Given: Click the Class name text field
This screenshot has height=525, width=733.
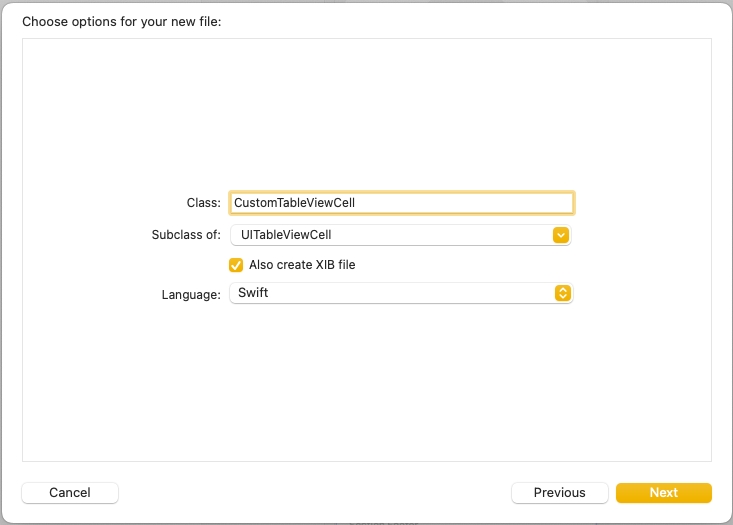Looking at the screenshot, I should [x=400, y=203].
